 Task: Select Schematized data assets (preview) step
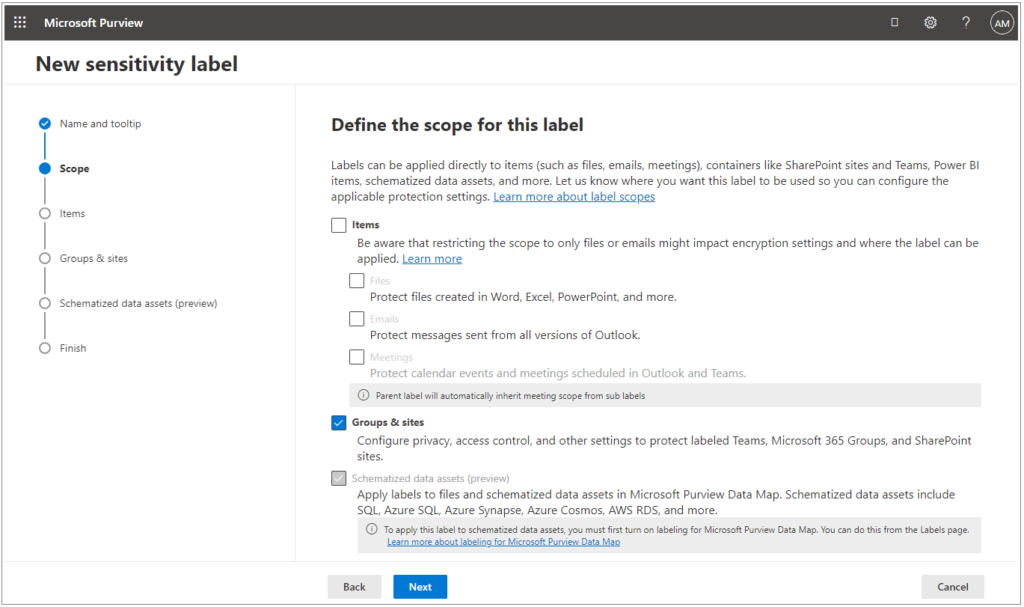pos(138,303)
